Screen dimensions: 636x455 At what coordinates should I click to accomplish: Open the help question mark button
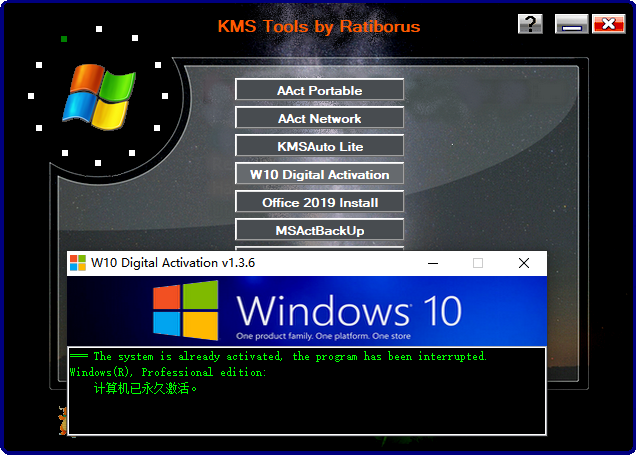530,24
